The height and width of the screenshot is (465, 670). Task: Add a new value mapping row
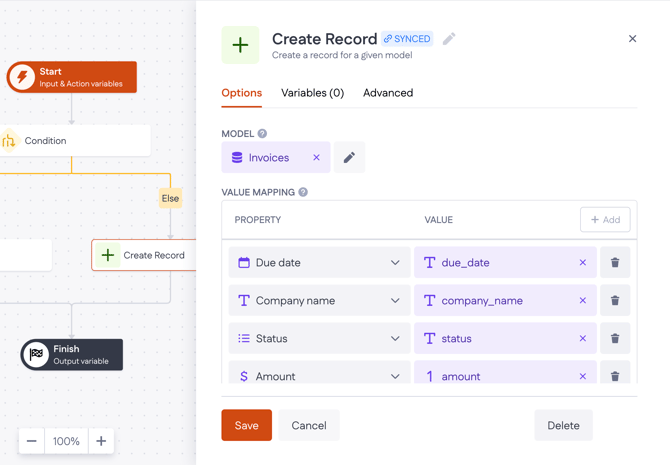point(605,220)
